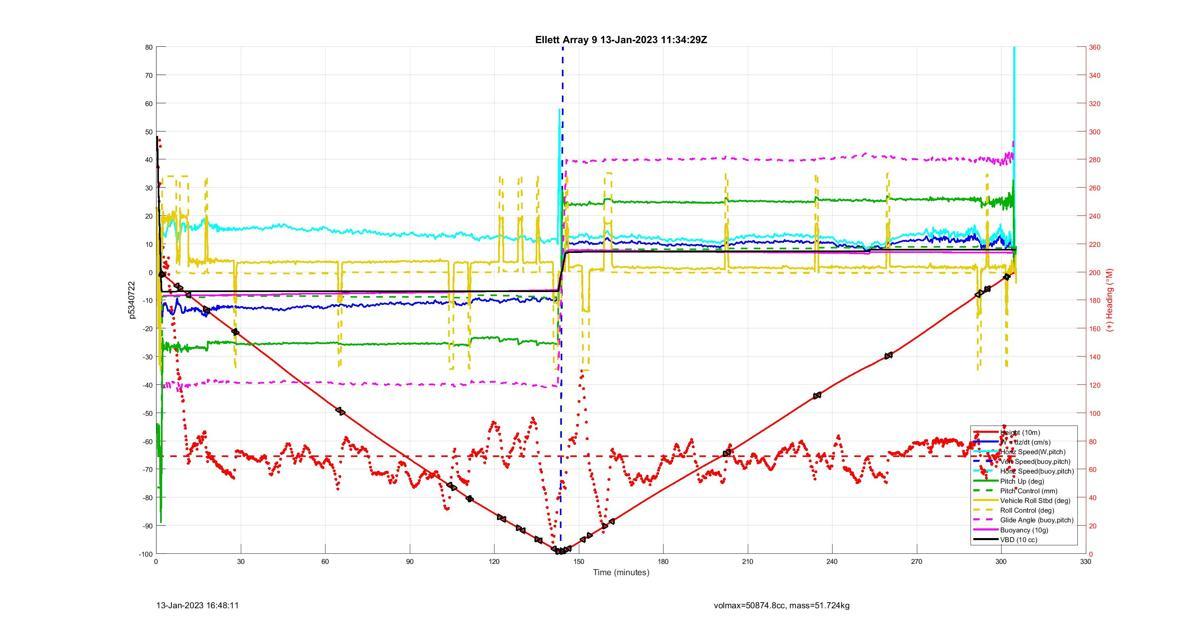This screenshot has width=1200, height=622.
Task: Click the left y-axis tick label '-50'
Action: (147, 413)
